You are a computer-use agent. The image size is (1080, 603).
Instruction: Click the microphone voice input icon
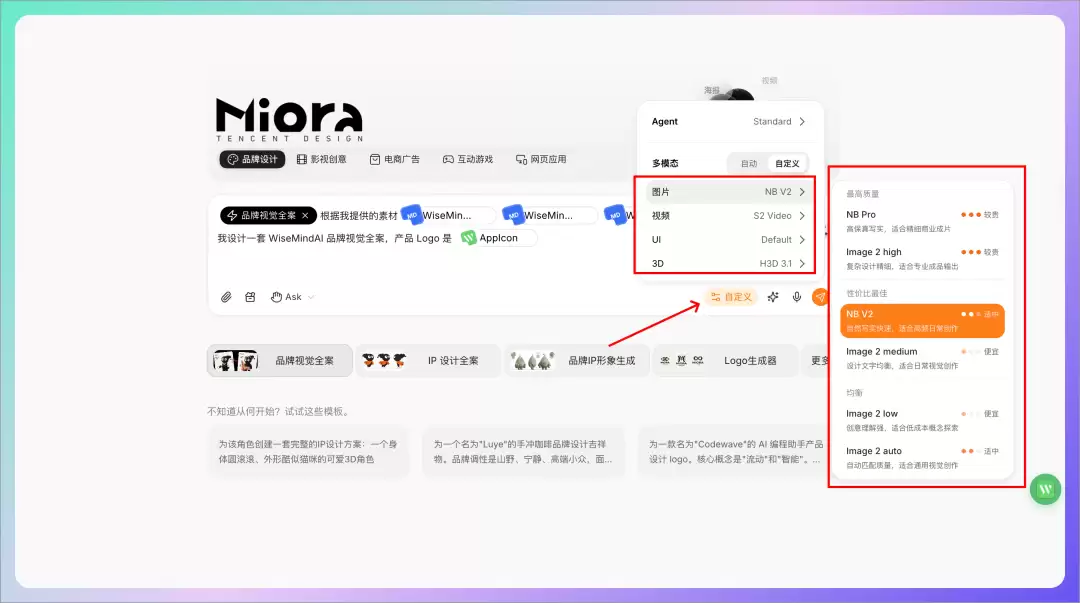[796, 297]
